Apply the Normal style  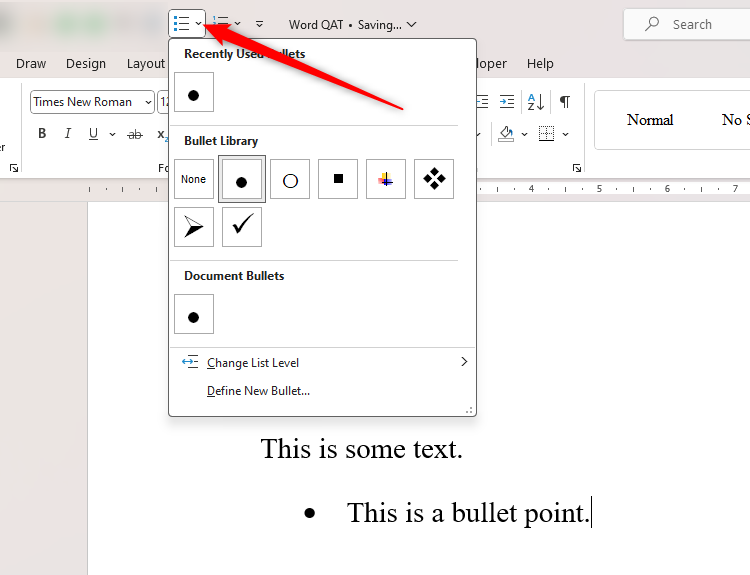coord(650,120)
